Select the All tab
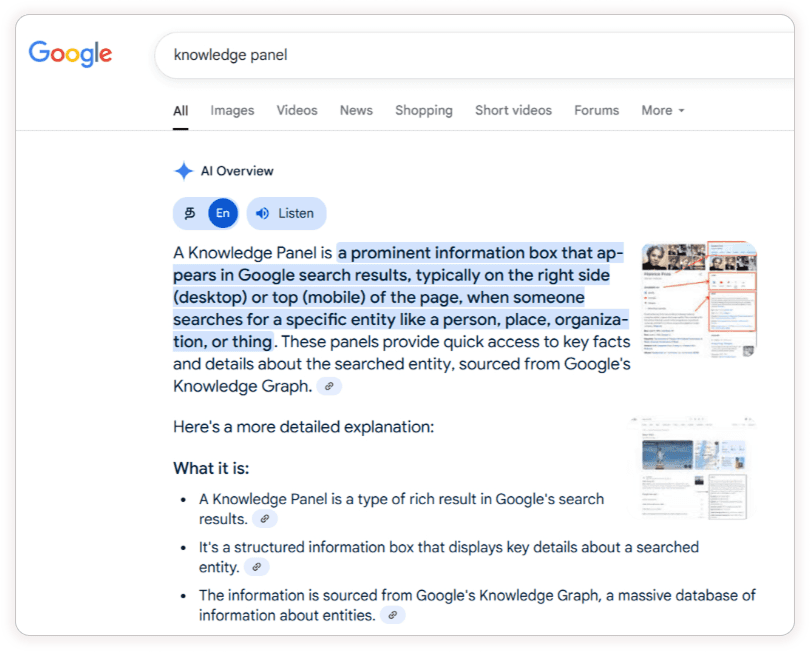This screenshot has width=810, height=652. point(180,111)
